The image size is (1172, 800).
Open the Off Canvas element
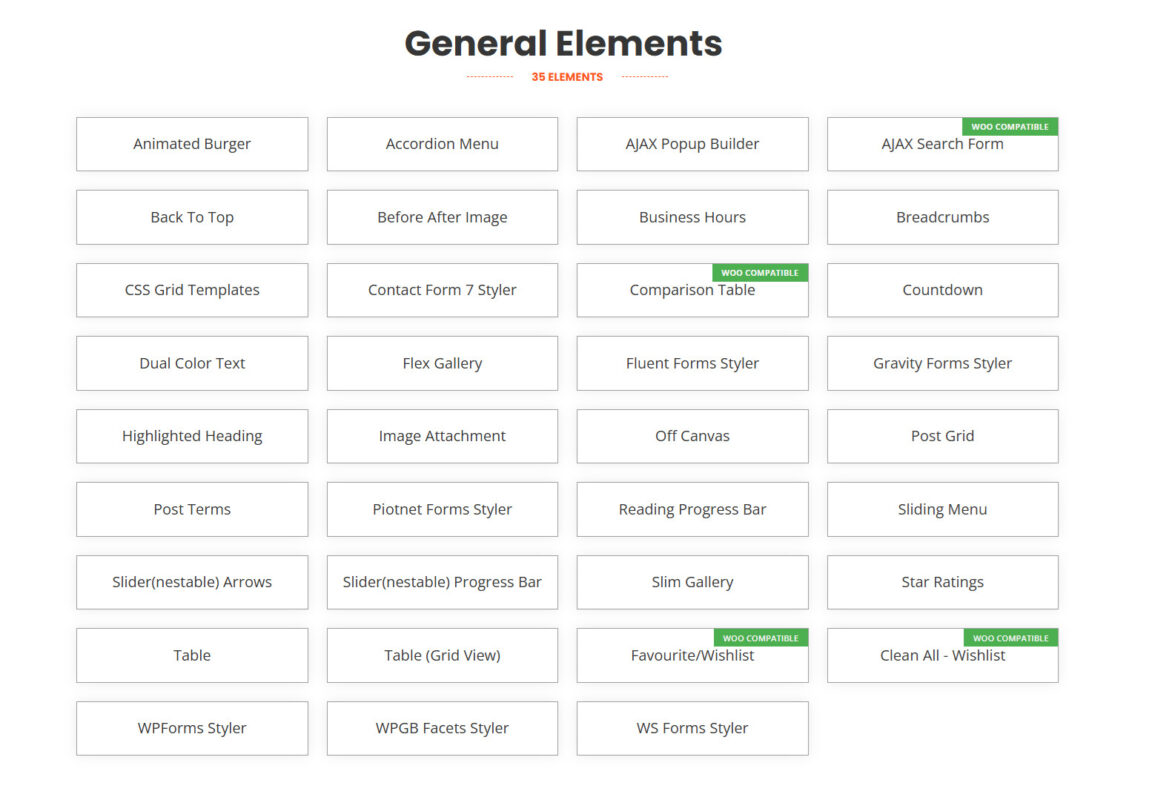(692, 436)
